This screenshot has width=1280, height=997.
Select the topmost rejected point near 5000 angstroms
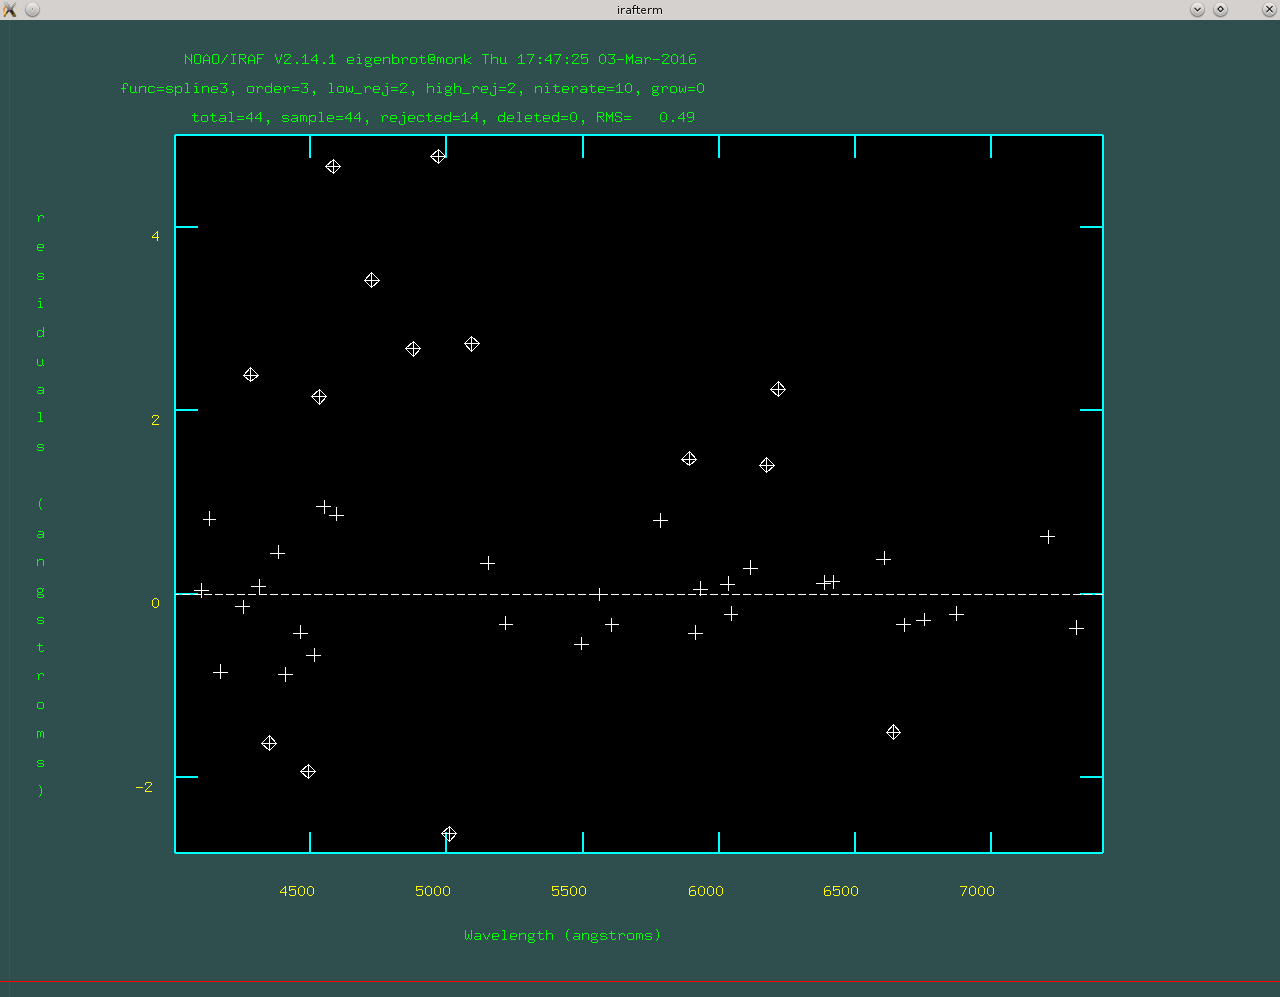point(438,156)
